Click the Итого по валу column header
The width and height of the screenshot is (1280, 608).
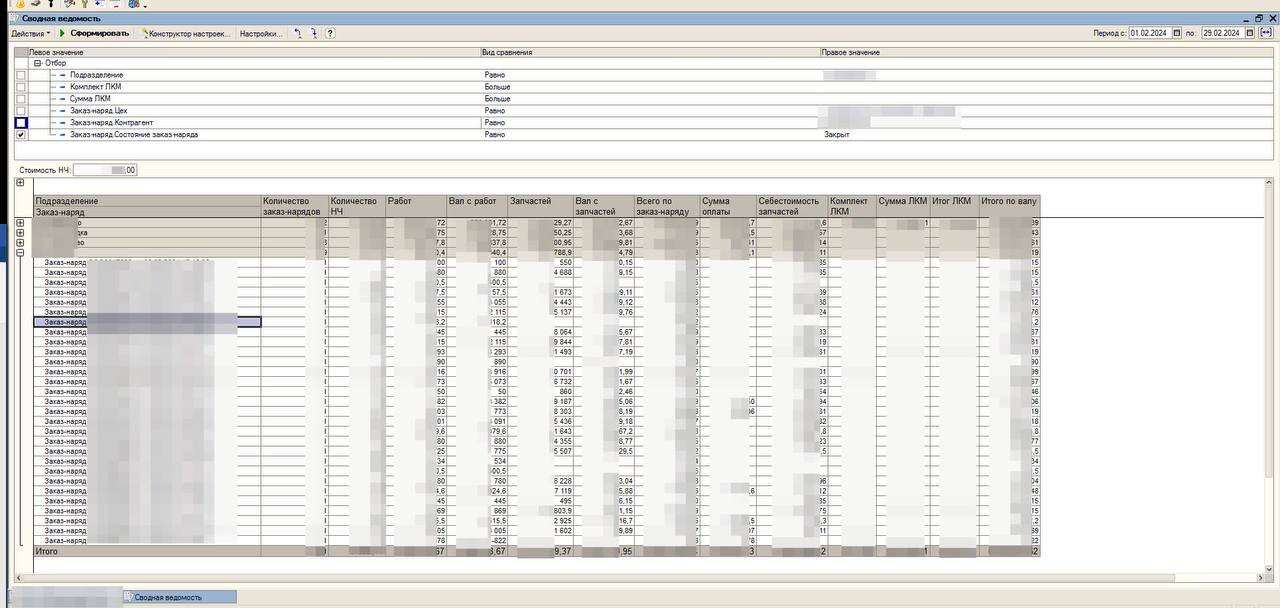pyautogui.click(x=1009, y=207)
